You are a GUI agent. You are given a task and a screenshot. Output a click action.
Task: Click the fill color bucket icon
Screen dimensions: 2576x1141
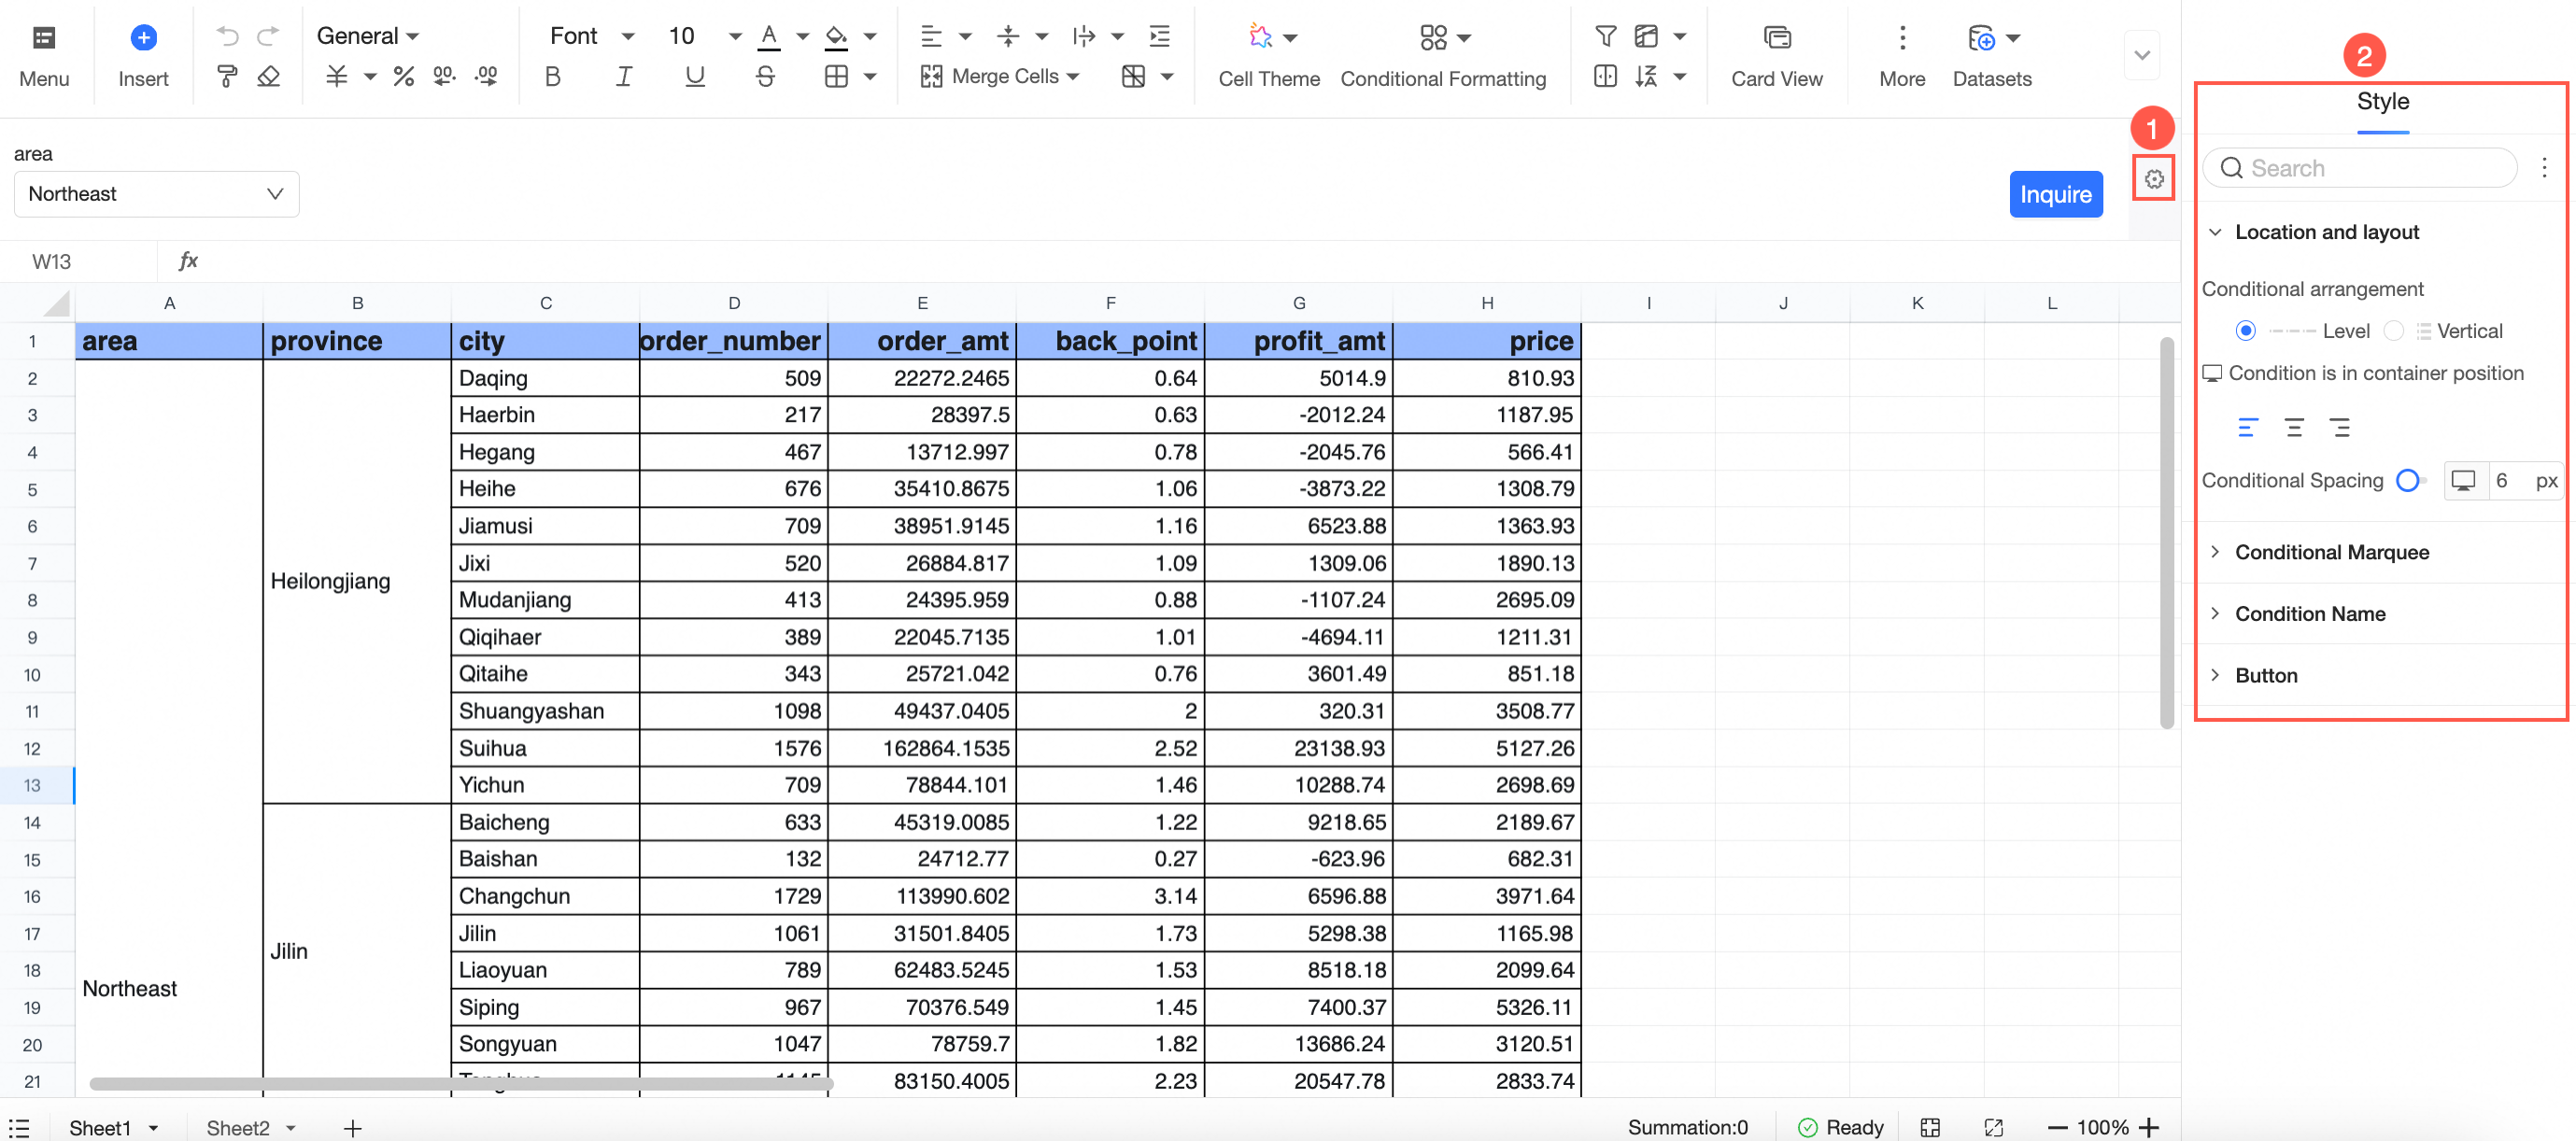(836, 37)
